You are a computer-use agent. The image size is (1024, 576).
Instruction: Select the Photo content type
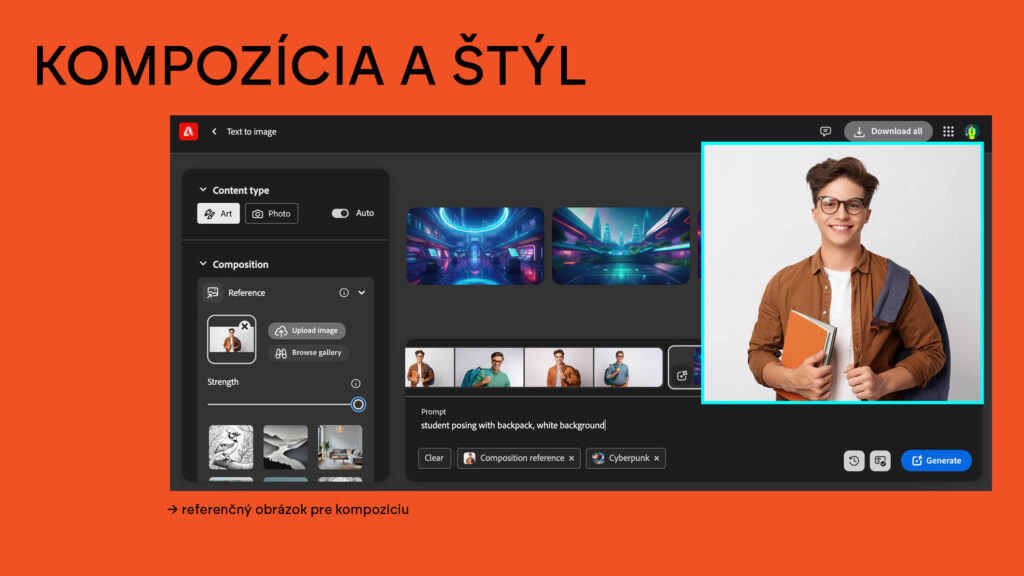(272, 214)
